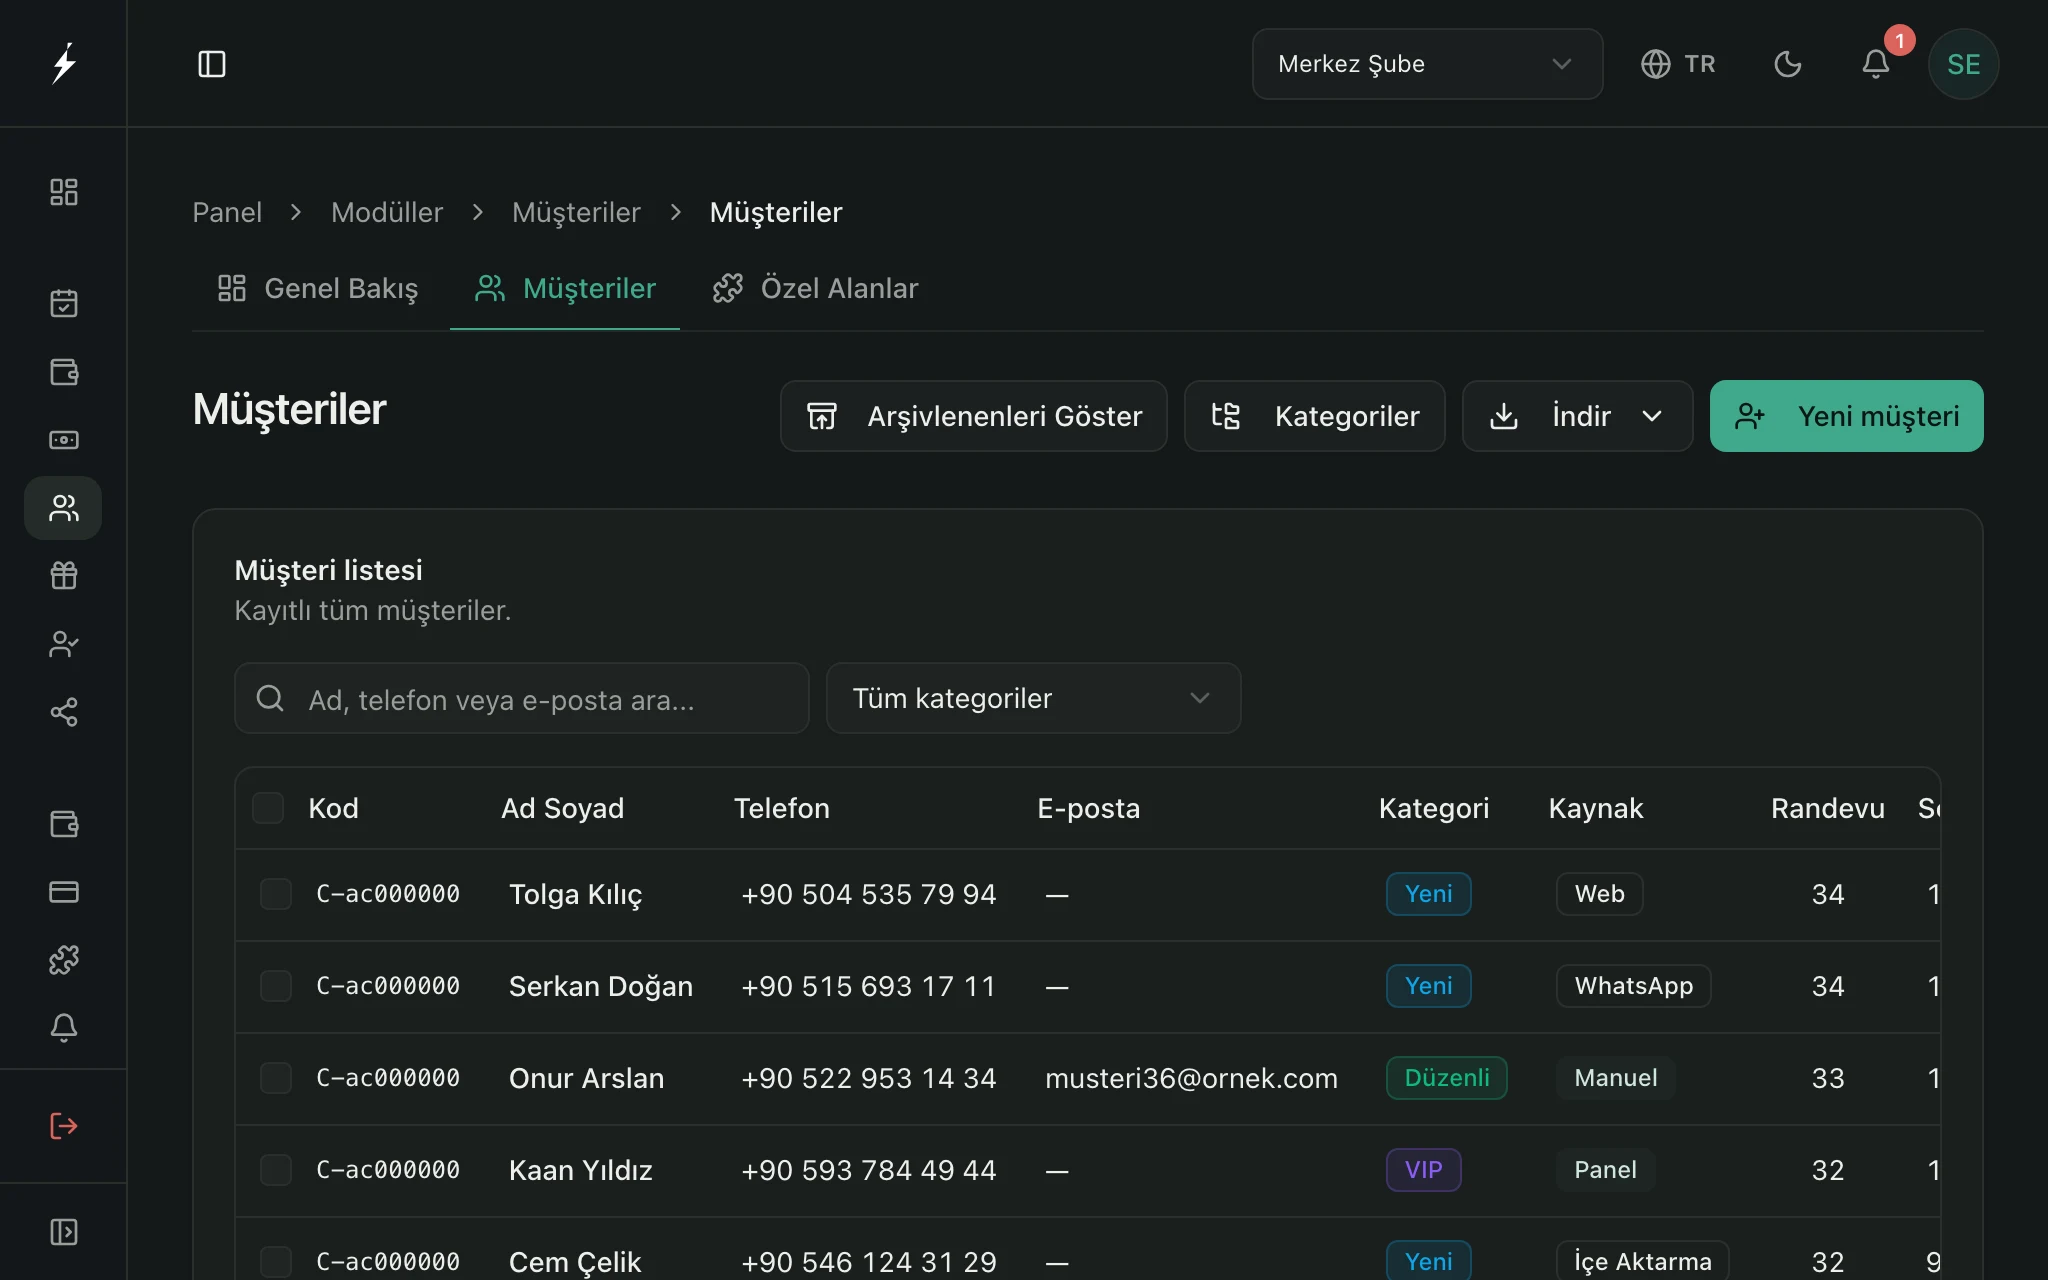Tick the select-all checkbox in table header
The width and height of the screenshot is (2048, 1280).
tap(268, 808)
